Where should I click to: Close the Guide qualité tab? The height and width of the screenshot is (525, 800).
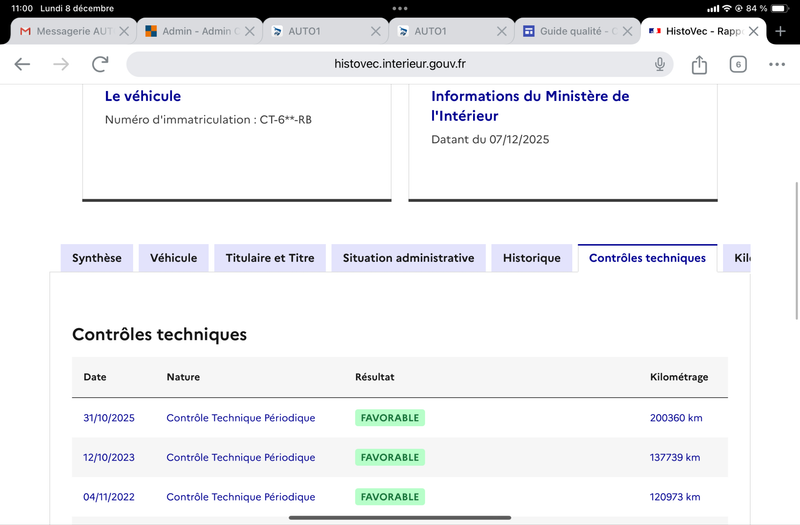point(627,31)
